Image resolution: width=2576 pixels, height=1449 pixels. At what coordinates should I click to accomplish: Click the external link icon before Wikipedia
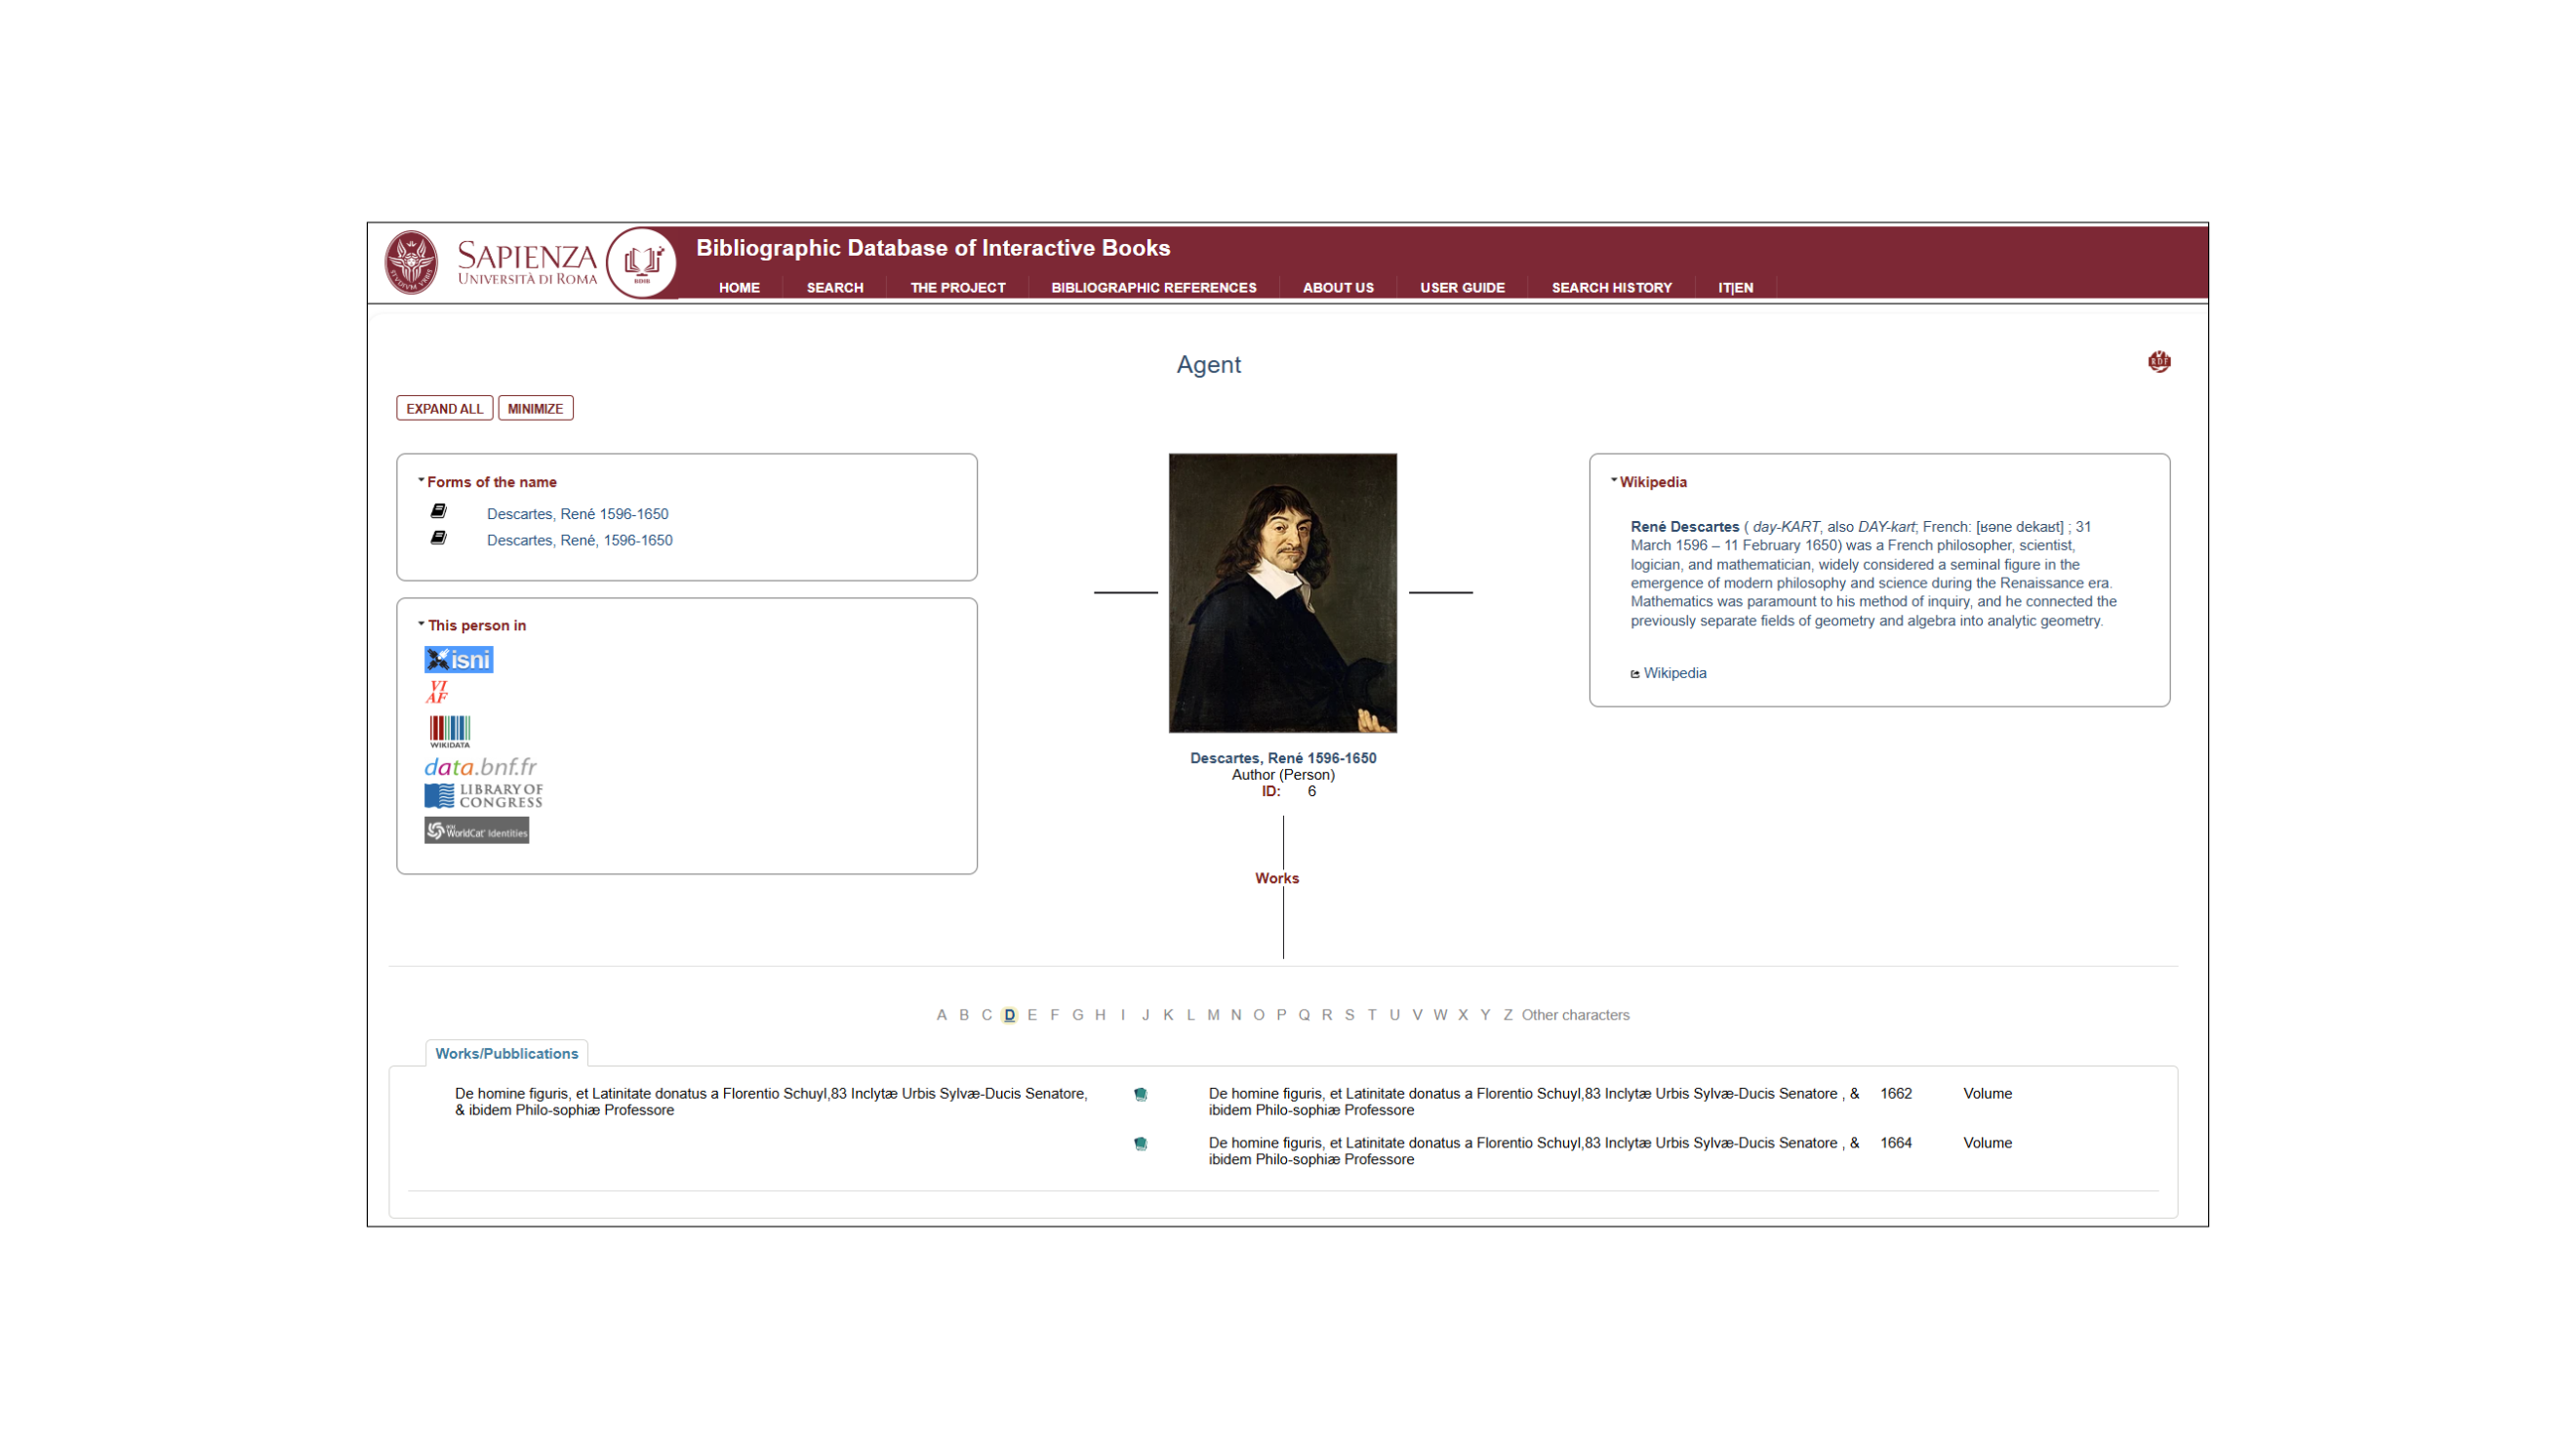(x=1635, y=674)
